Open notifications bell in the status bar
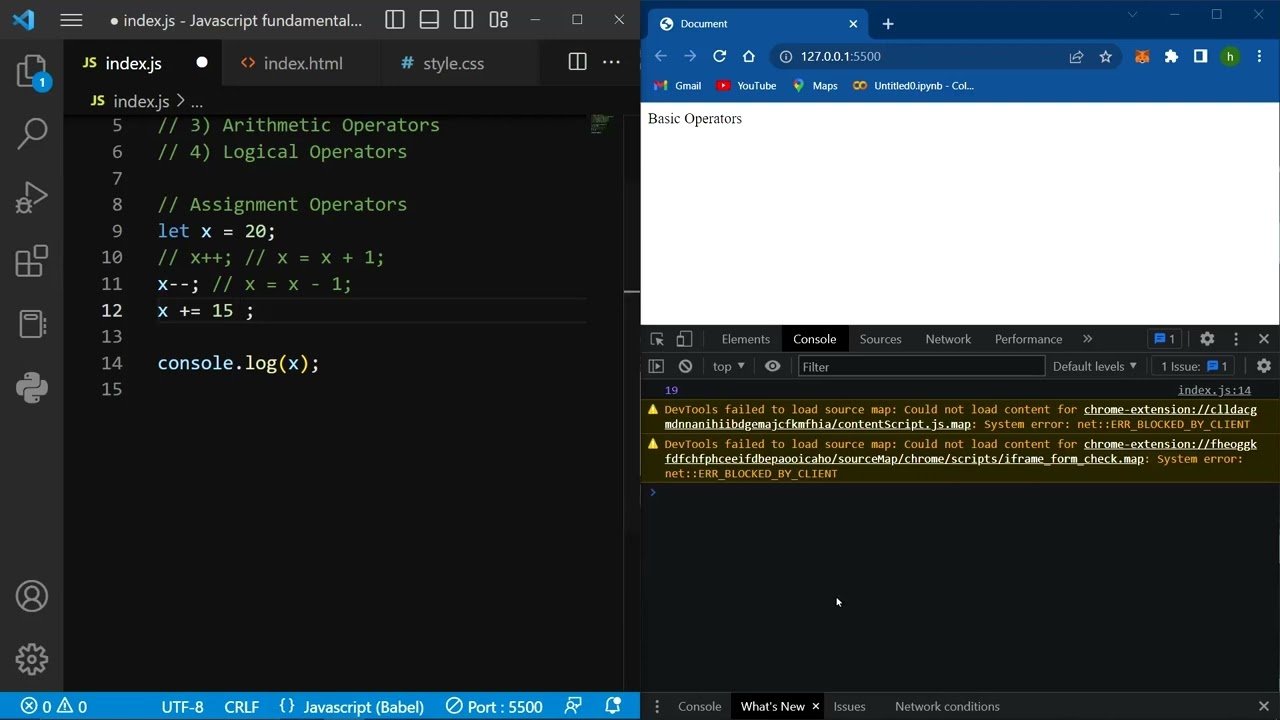 point(613,706)
